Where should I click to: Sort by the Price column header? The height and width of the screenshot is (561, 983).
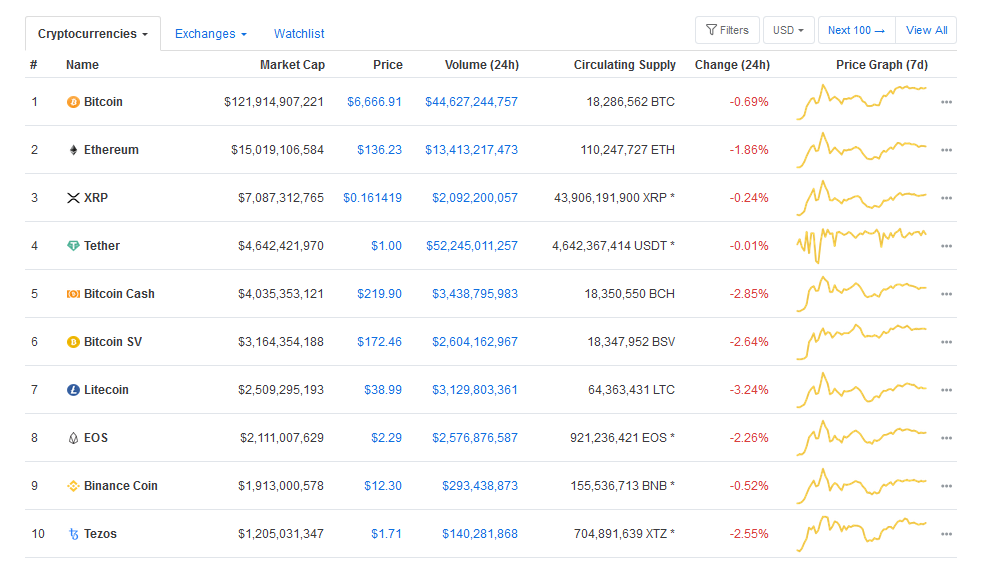(387, 65)
